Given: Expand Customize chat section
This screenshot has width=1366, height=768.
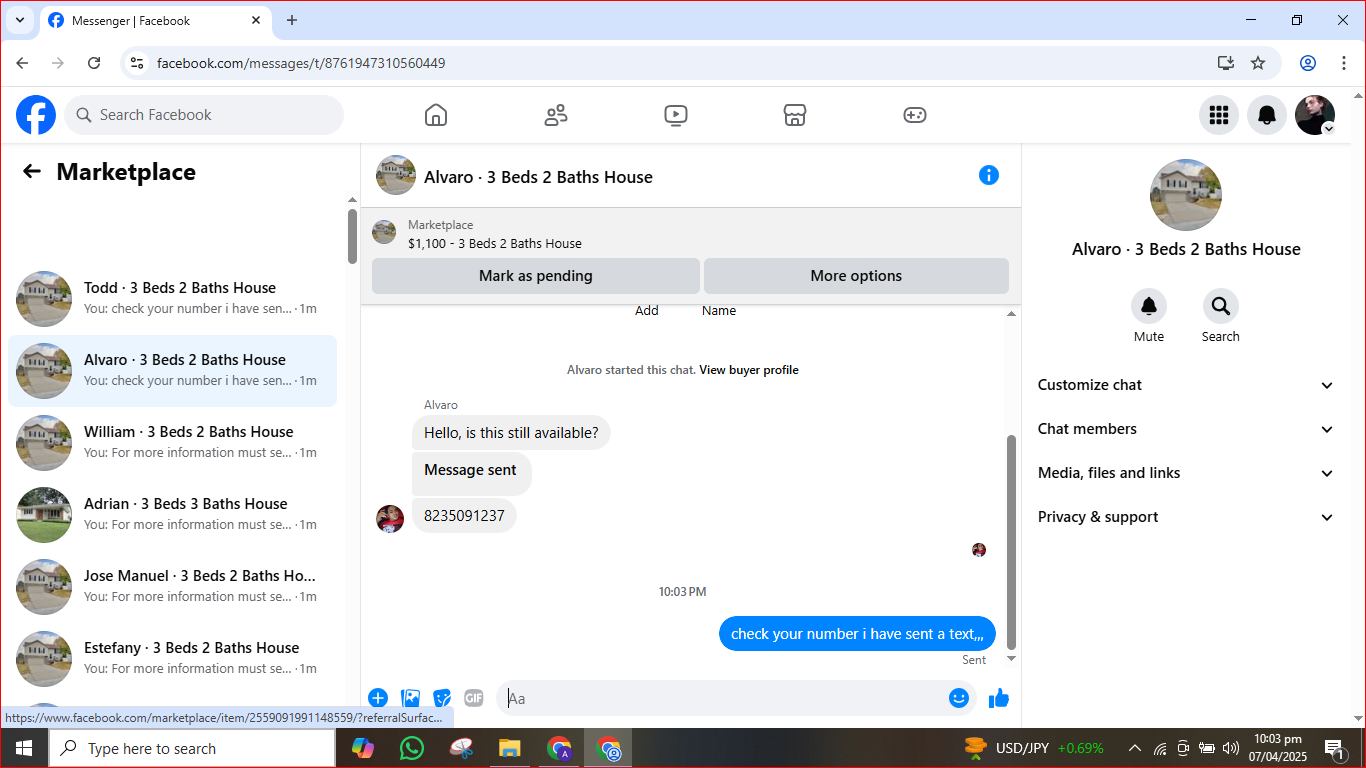Looking at the screenshot, I should click(x=1186, y=385).
